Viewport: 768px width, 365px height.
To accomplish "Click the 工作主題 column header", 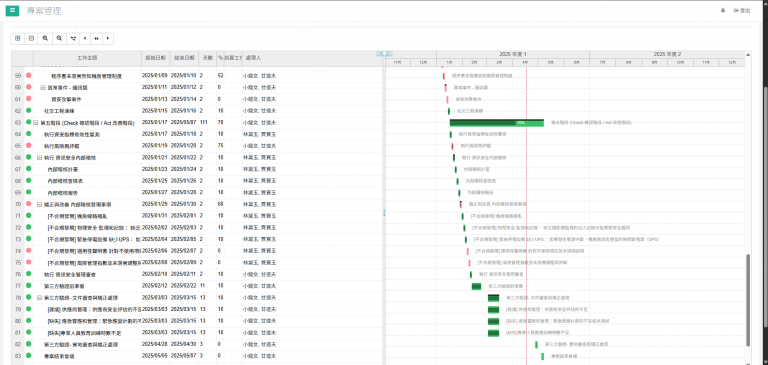I will 87,58.
